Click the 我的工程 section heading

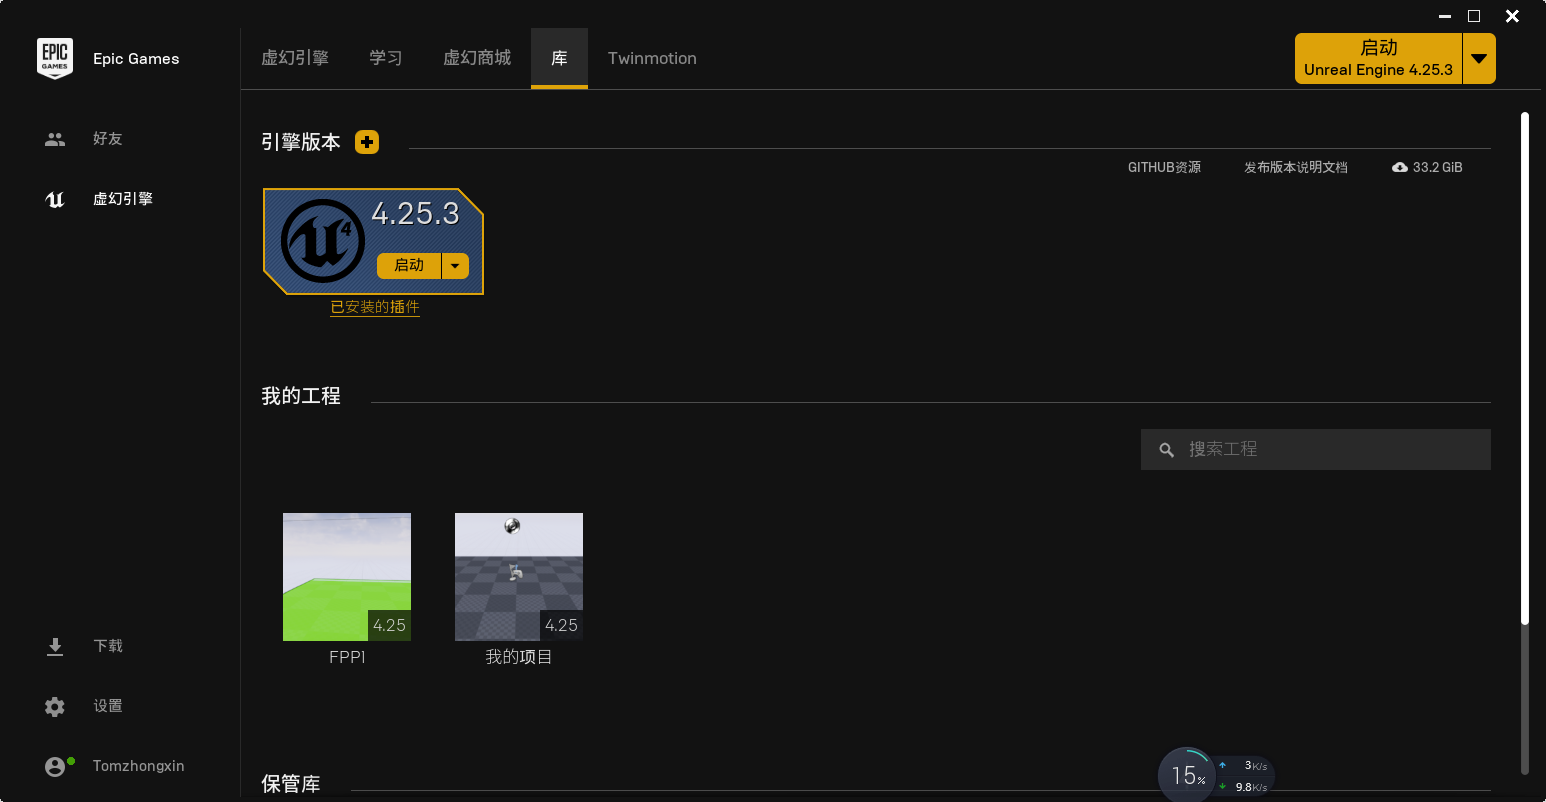tap(301, 396)
